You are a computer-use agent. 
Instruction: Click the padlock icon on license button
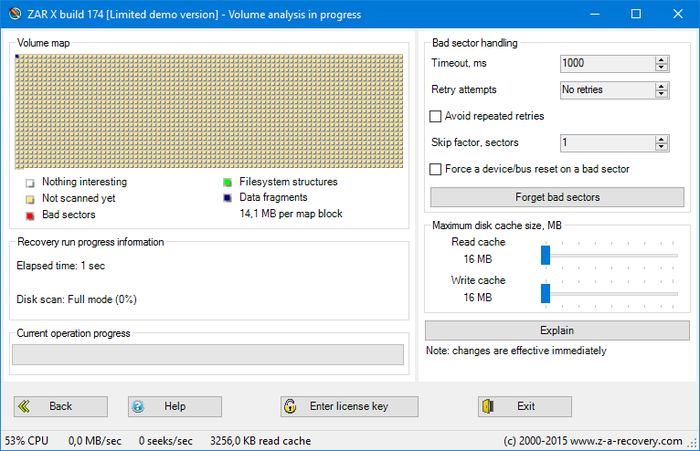pos(290,406)
